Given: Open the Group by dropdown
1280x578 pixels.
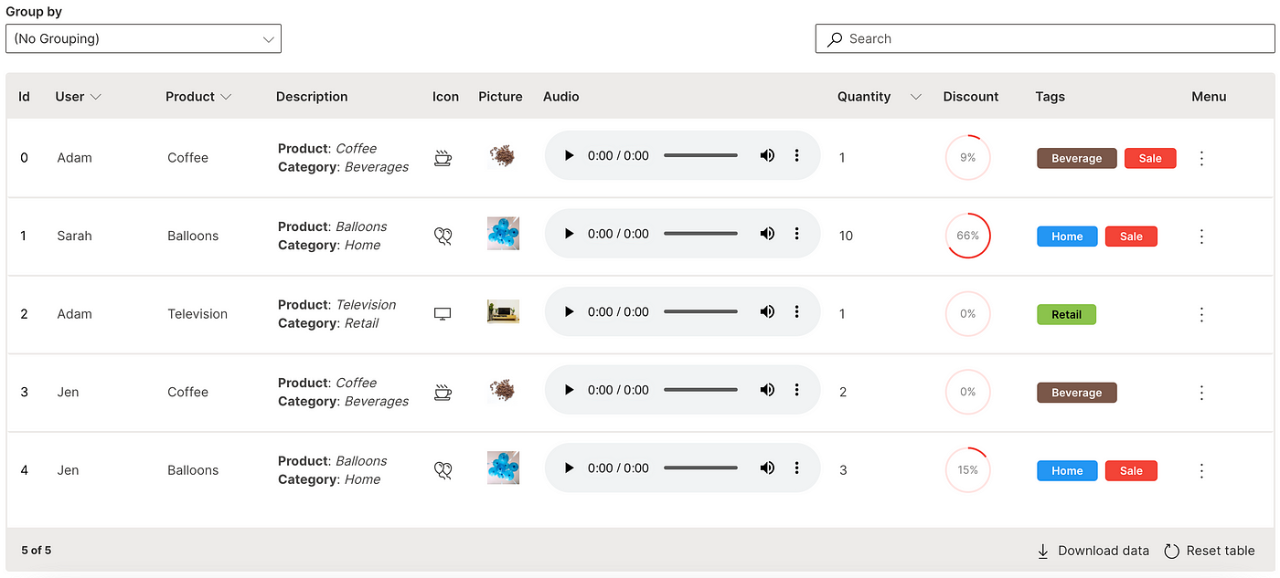Looking at the screenshot, I should [143, 39].
